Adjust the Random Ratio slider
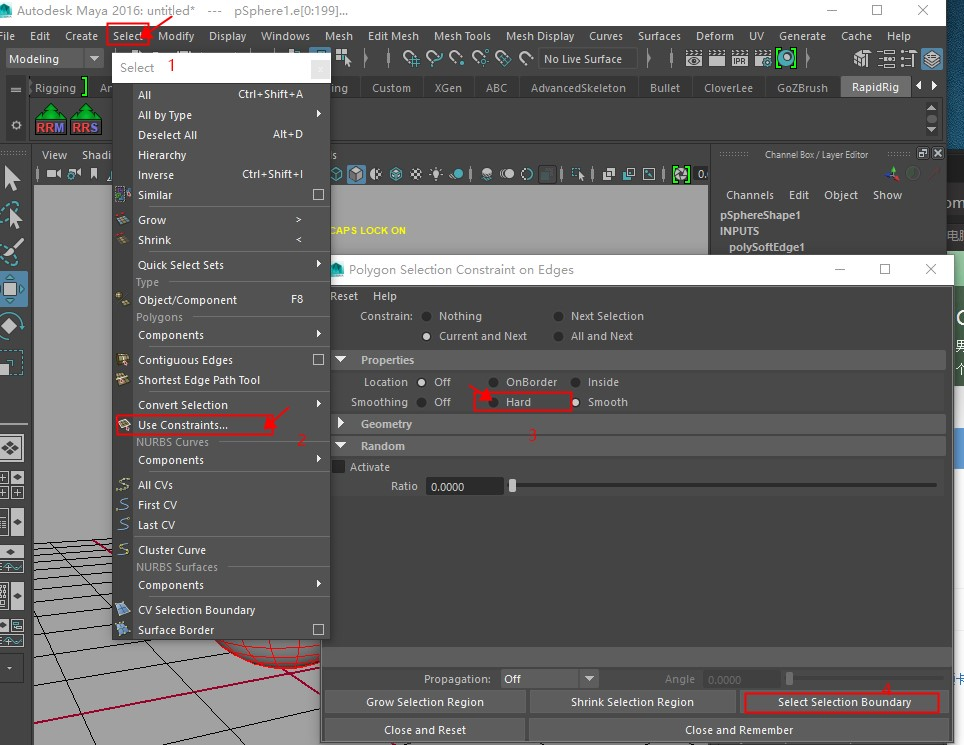This screenshot has width=964, height=745. tap(512, 486)
